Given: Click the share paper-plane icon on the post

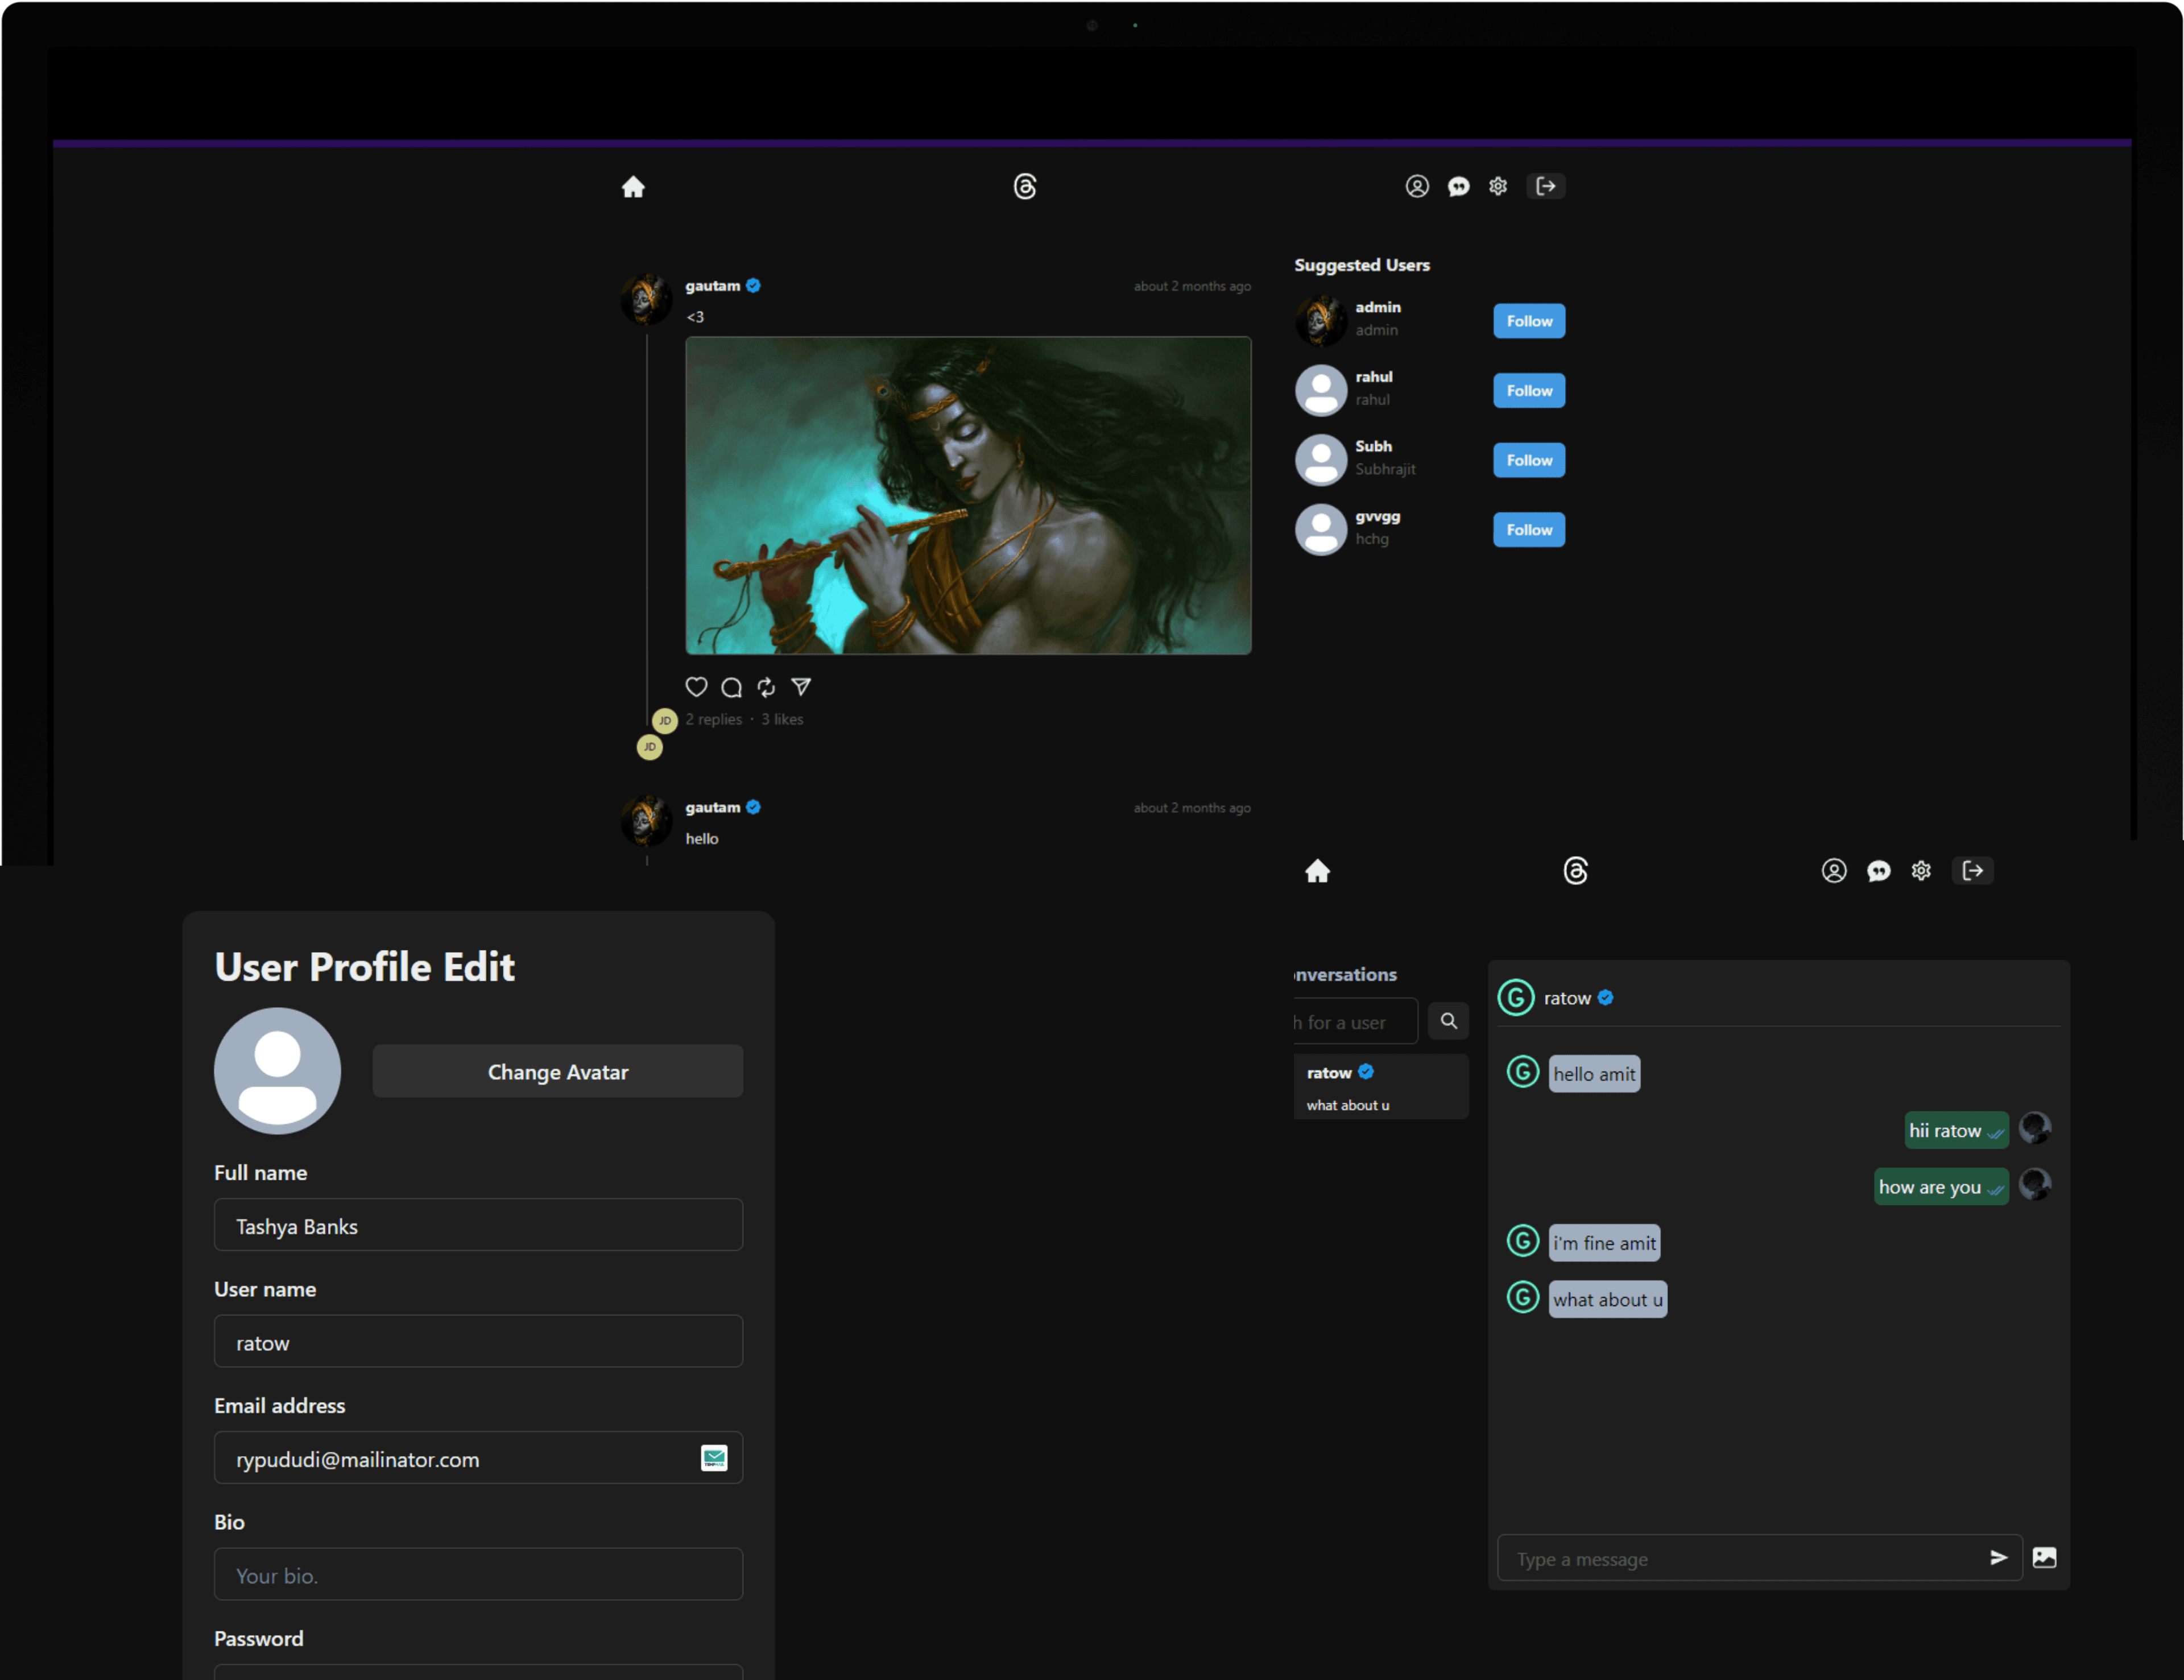Looking at the screenshot, I should (x=801, y=687).
